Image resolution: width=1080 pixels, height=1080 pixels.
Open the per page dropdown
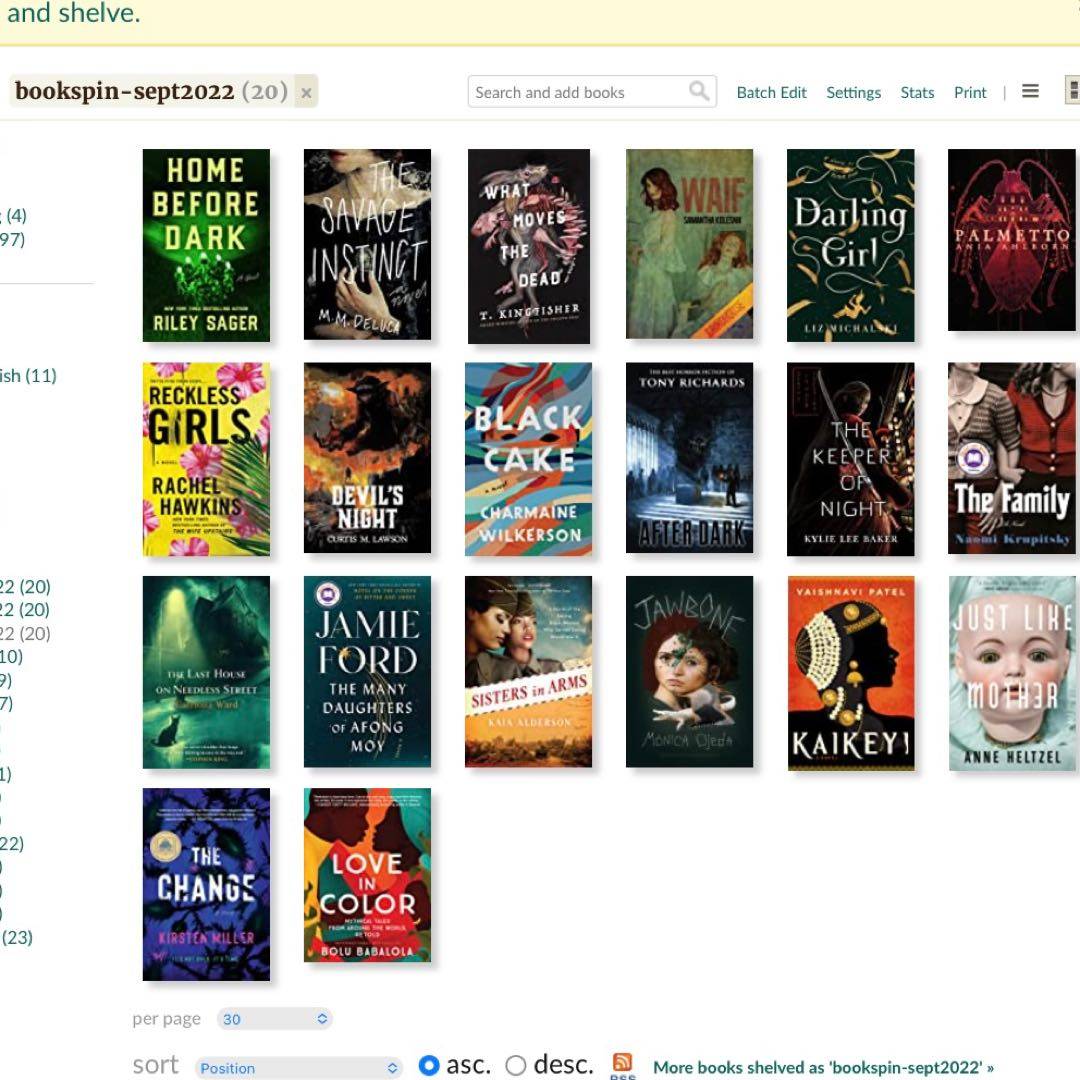(275, 1019)
